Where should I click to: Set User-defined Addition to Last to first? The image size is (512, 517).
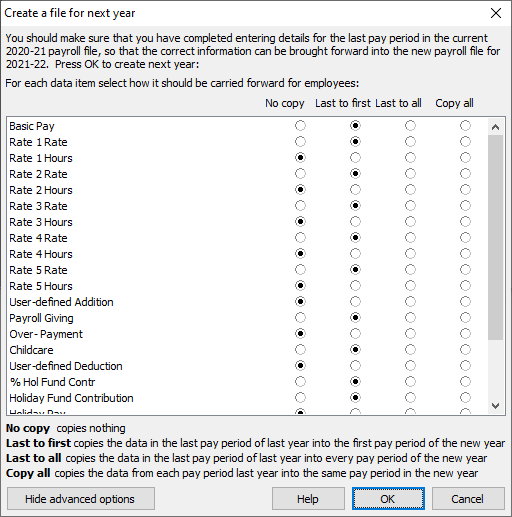tap(355, 302)
